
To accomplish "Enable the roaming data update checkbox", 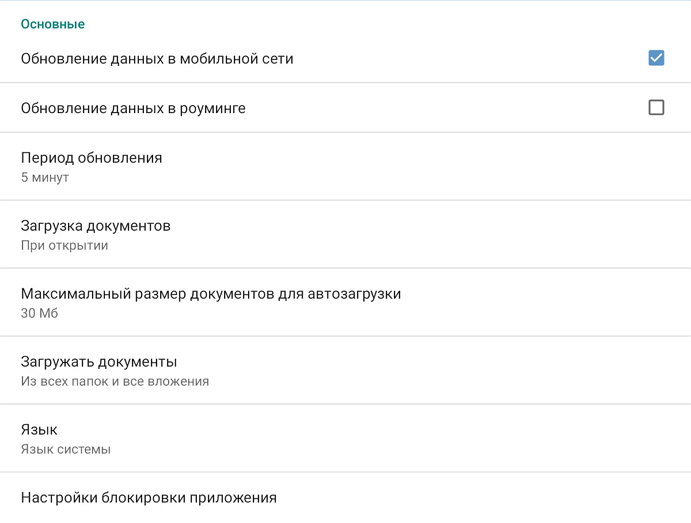I will (656, 107).
